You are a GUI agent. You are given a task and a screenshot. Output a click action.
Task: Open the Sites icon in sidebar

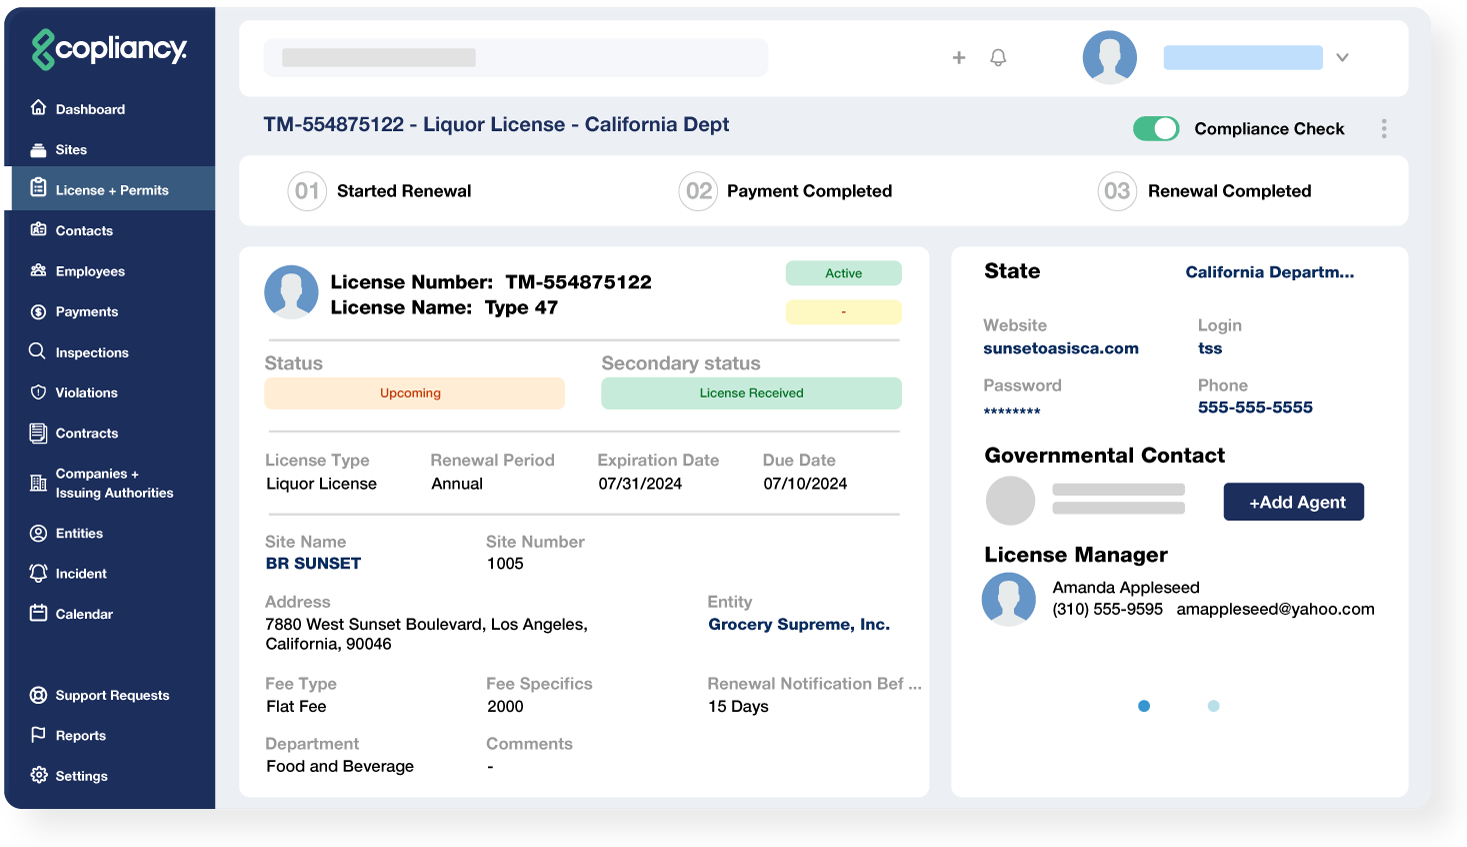pyautogui.click(x=38, y=150)
